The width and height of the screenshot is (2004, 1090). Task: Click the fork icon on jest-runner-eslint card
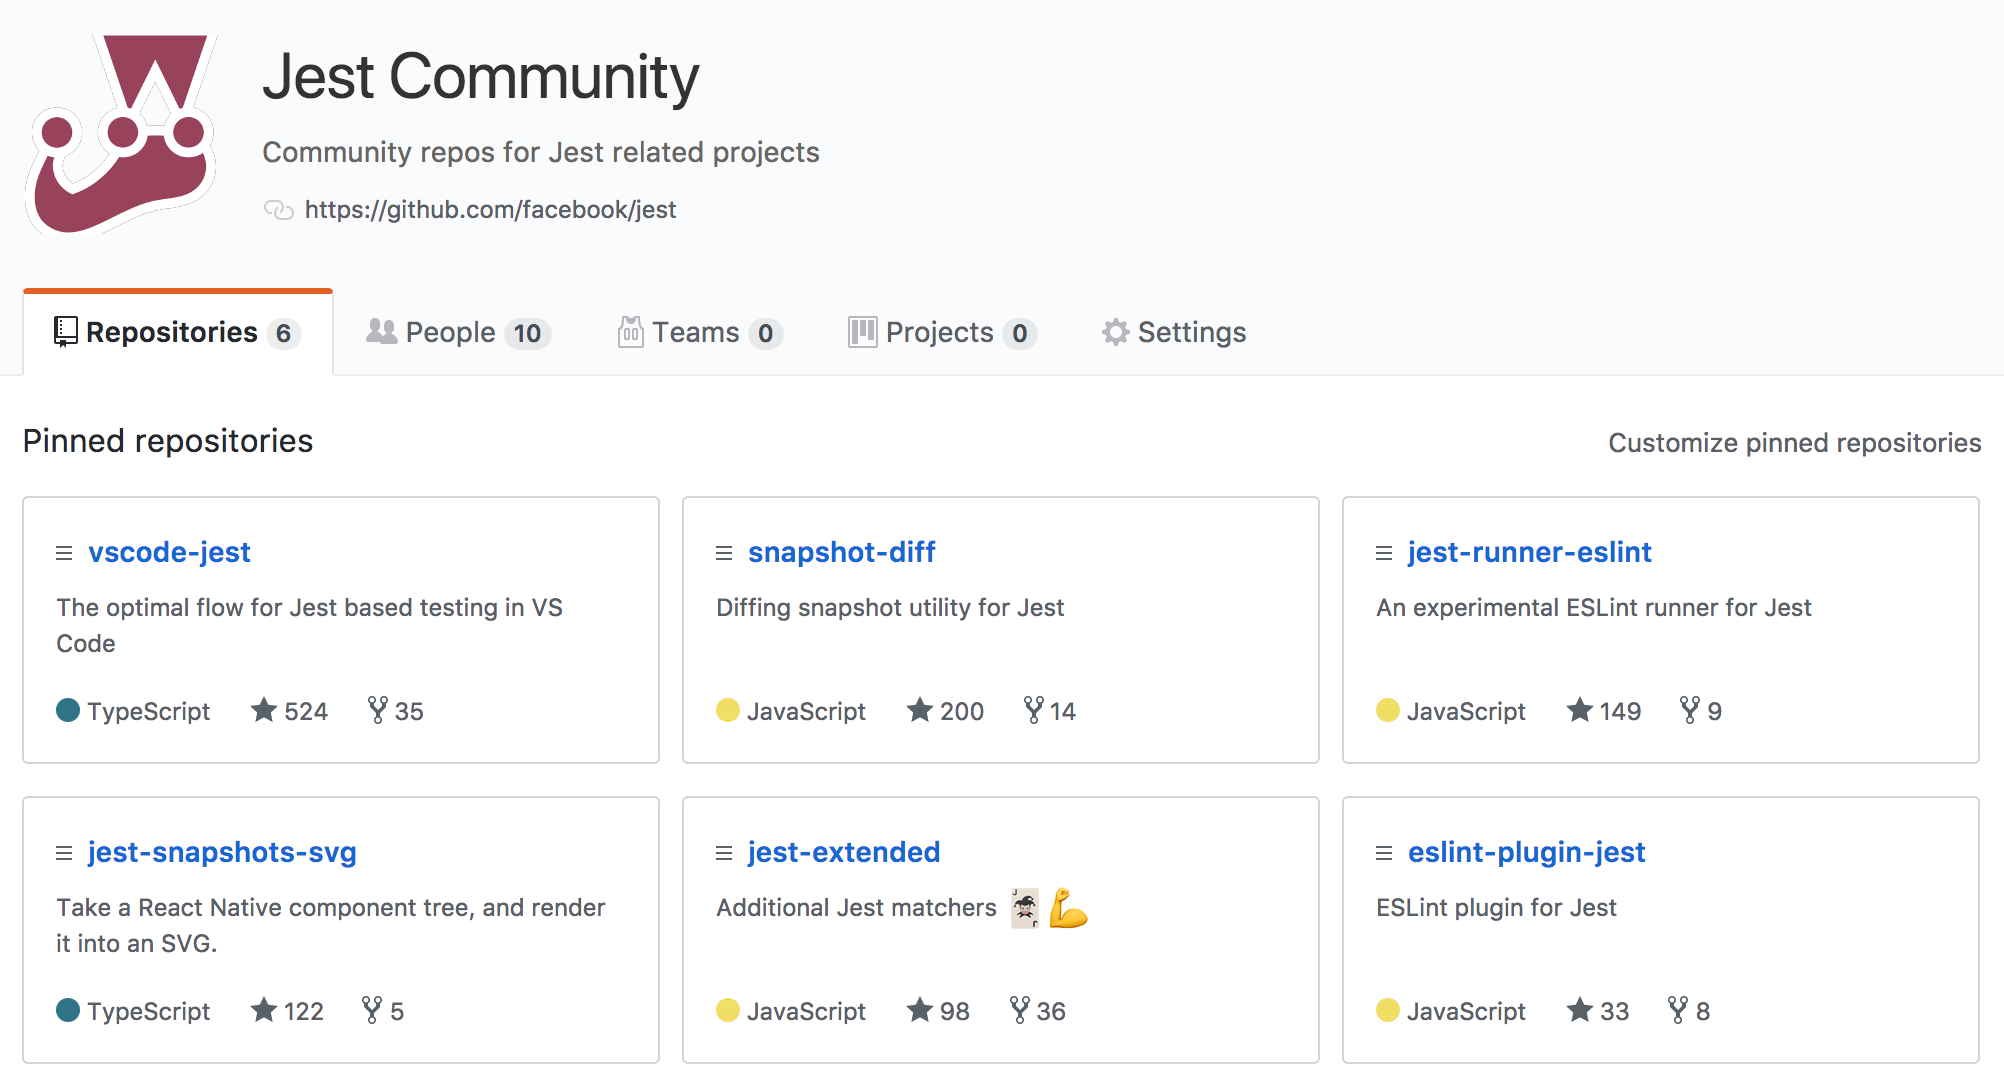tap(1690, 710)
